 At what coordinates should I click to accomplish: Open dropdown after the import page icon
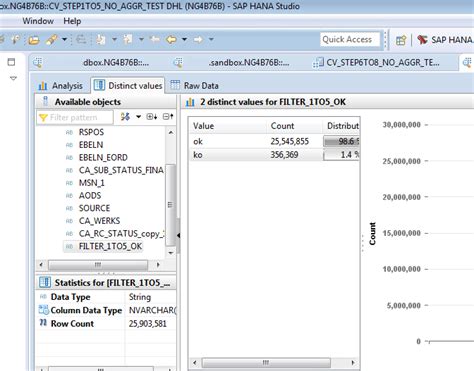(141, 40)
